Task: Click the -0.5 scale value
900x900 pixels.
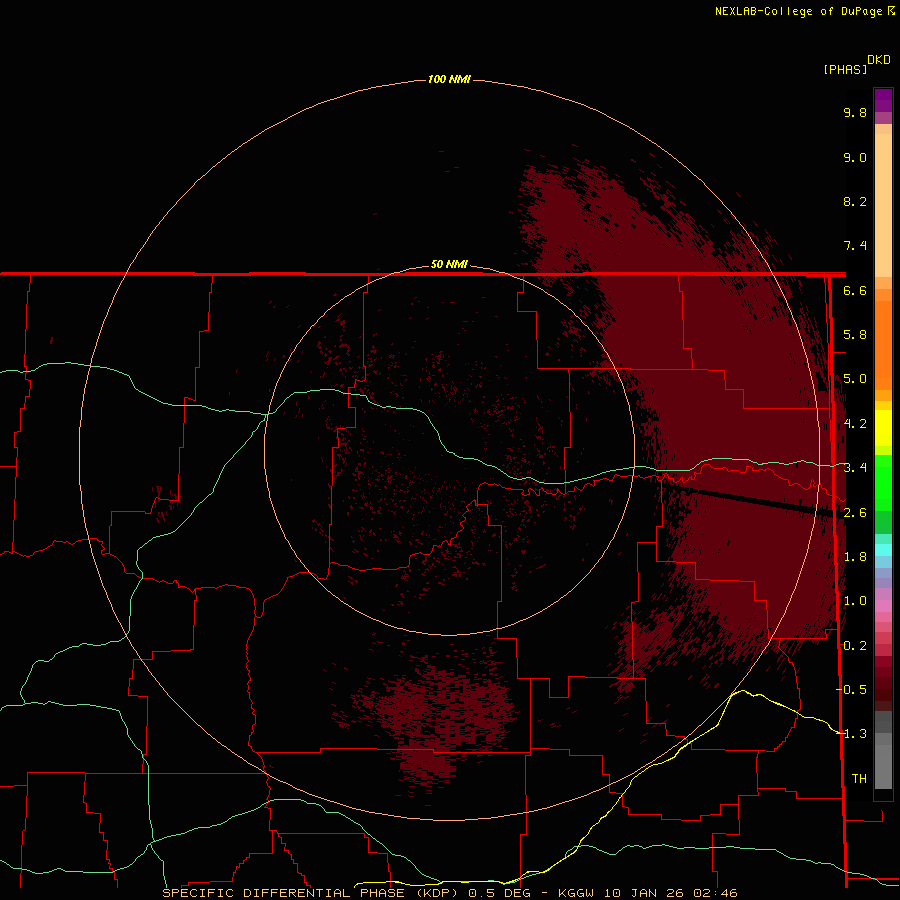Action: (x=852, y=690)
